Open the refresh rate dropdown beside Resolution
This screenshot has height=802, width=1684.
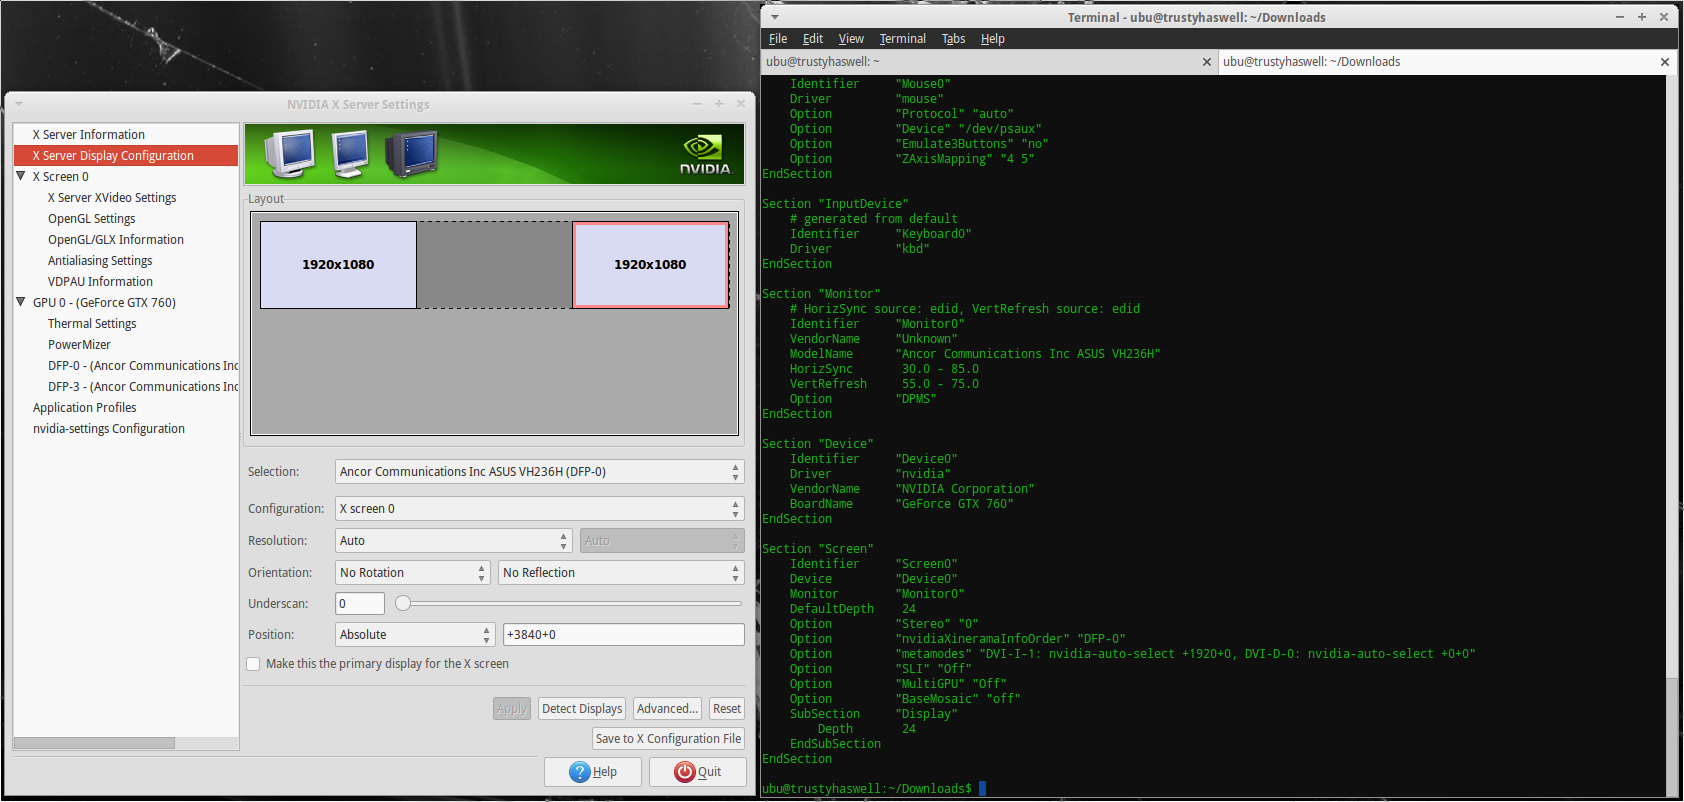pyautogui.click(x=662, y=541)
